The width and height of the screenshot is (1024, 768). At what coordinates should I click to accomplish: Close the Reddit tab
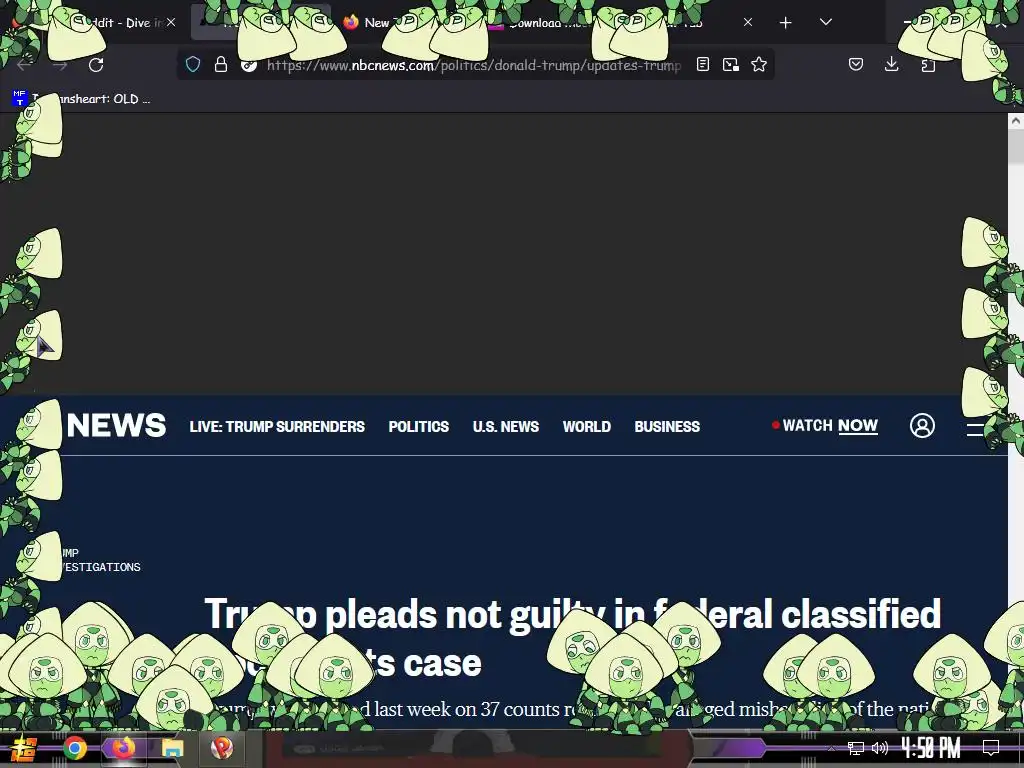click(x=171, y=22)
